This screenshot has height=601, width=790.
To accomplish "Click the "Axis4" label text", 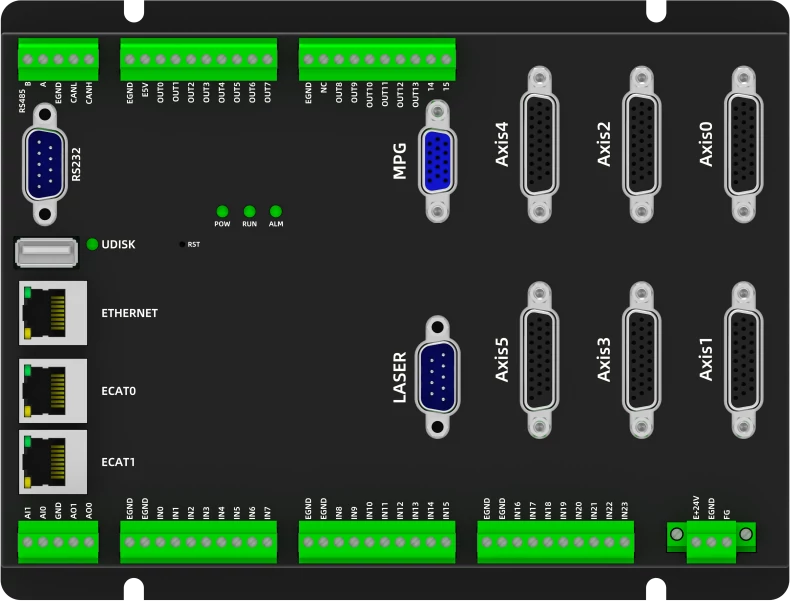I will [502, 144].
